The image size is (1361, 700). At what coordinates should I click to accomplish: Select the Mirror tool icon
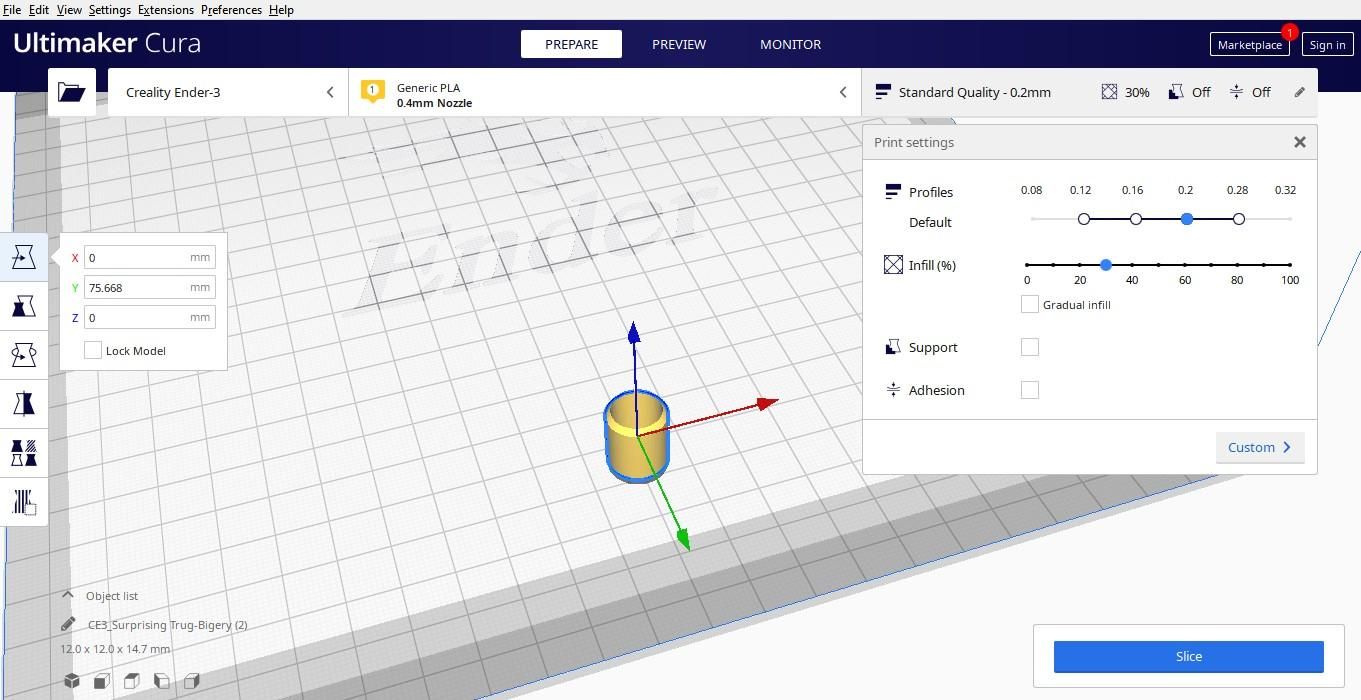(x=24, y=403)
